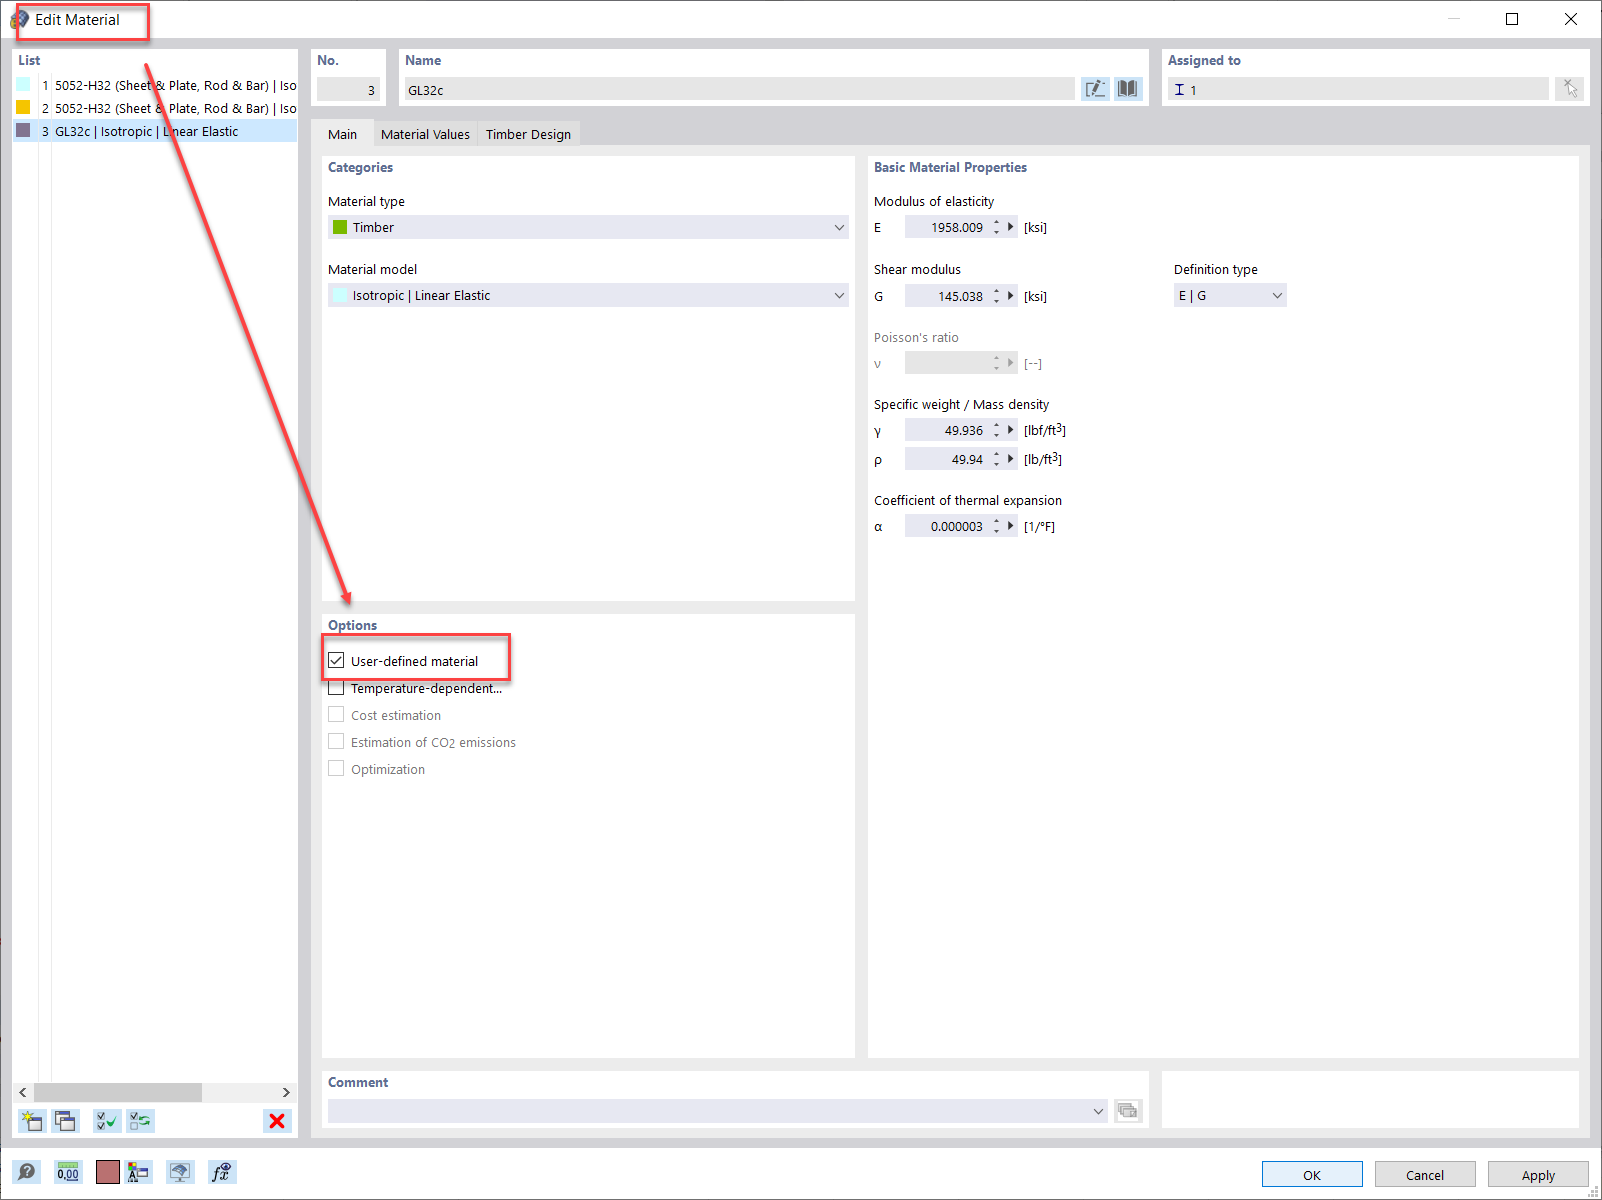Apply the material changes
1602x1200 pixels.
(x=1537, y=1174)
